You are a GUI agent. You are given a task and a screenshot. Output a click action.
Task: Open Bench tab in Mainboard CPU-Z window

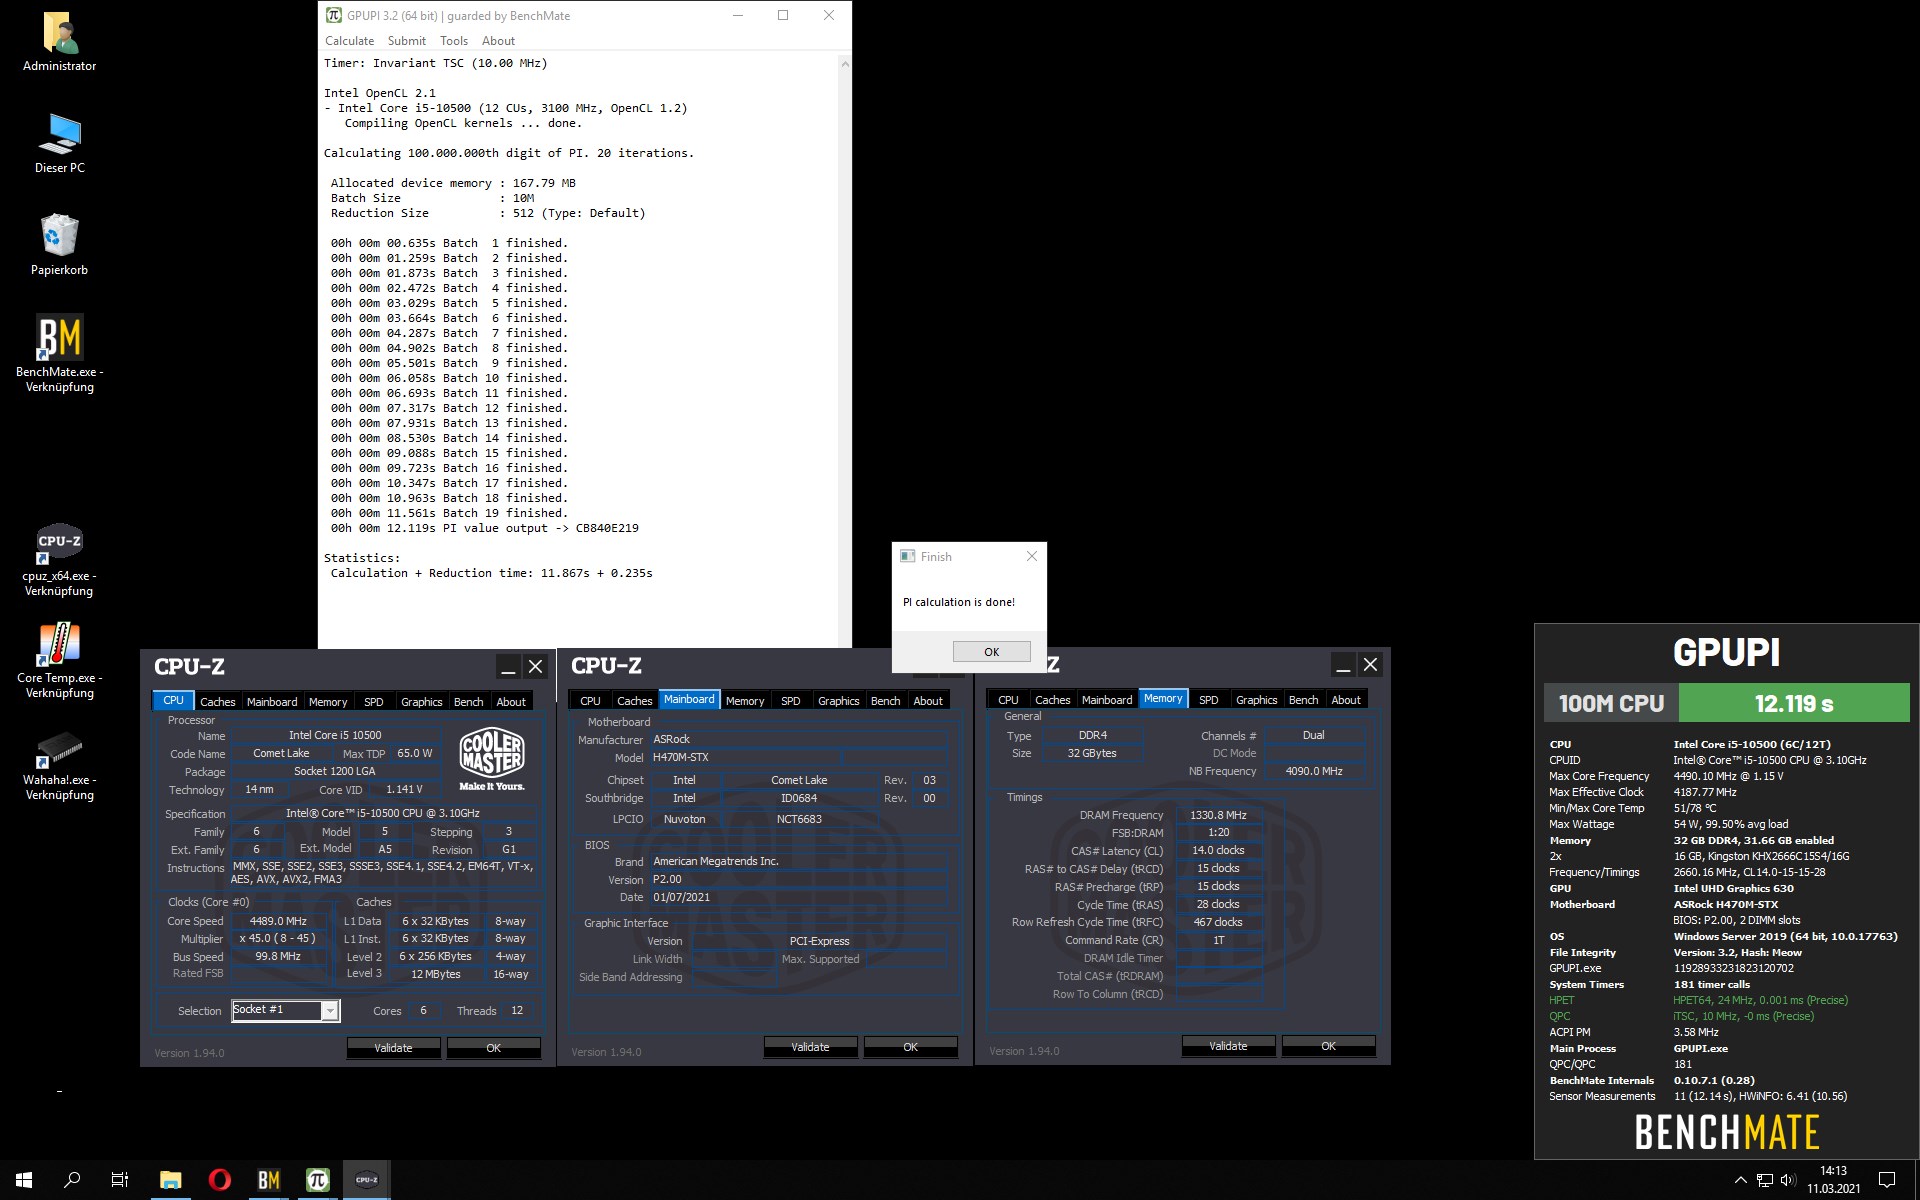885,701
